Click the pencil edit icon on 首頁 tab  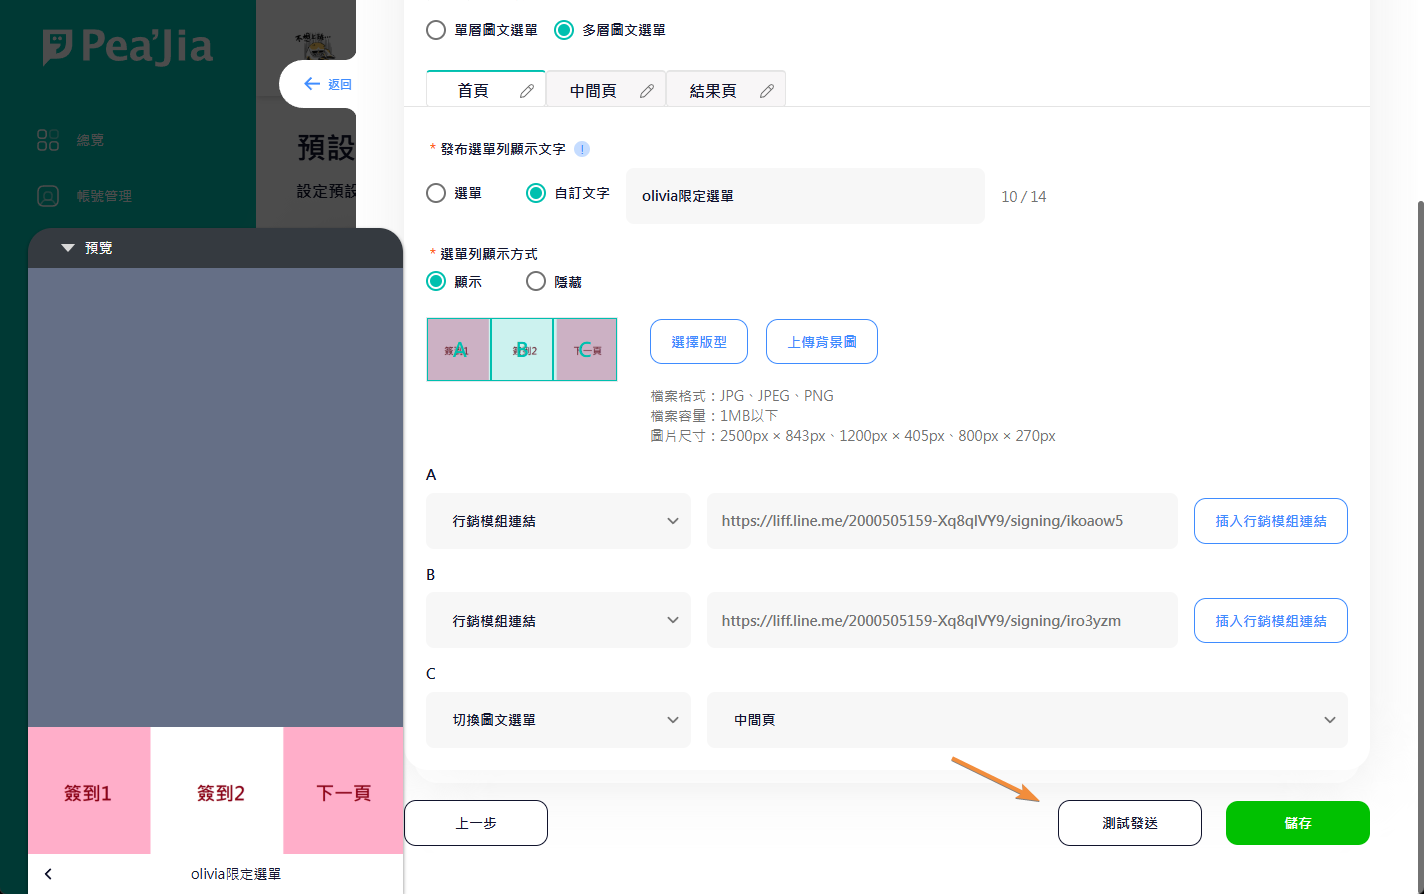[x=527, y=91]
